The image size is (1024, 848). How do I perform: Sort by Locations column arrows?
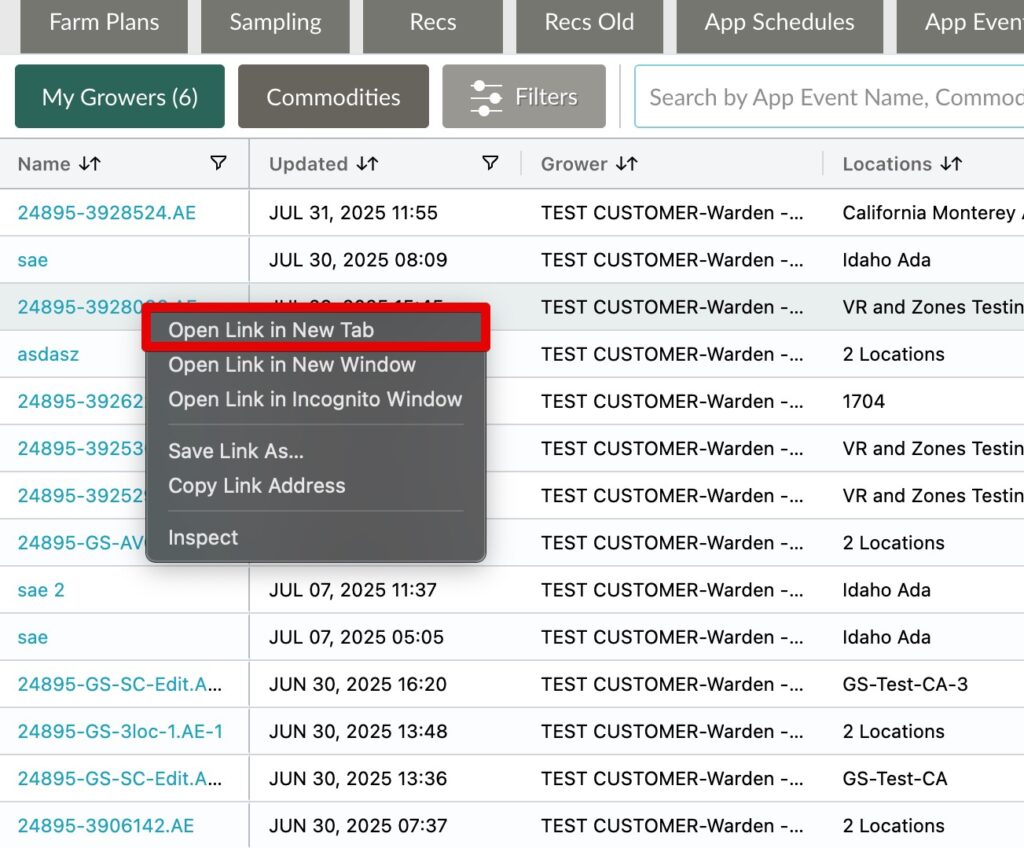(951, 163)
